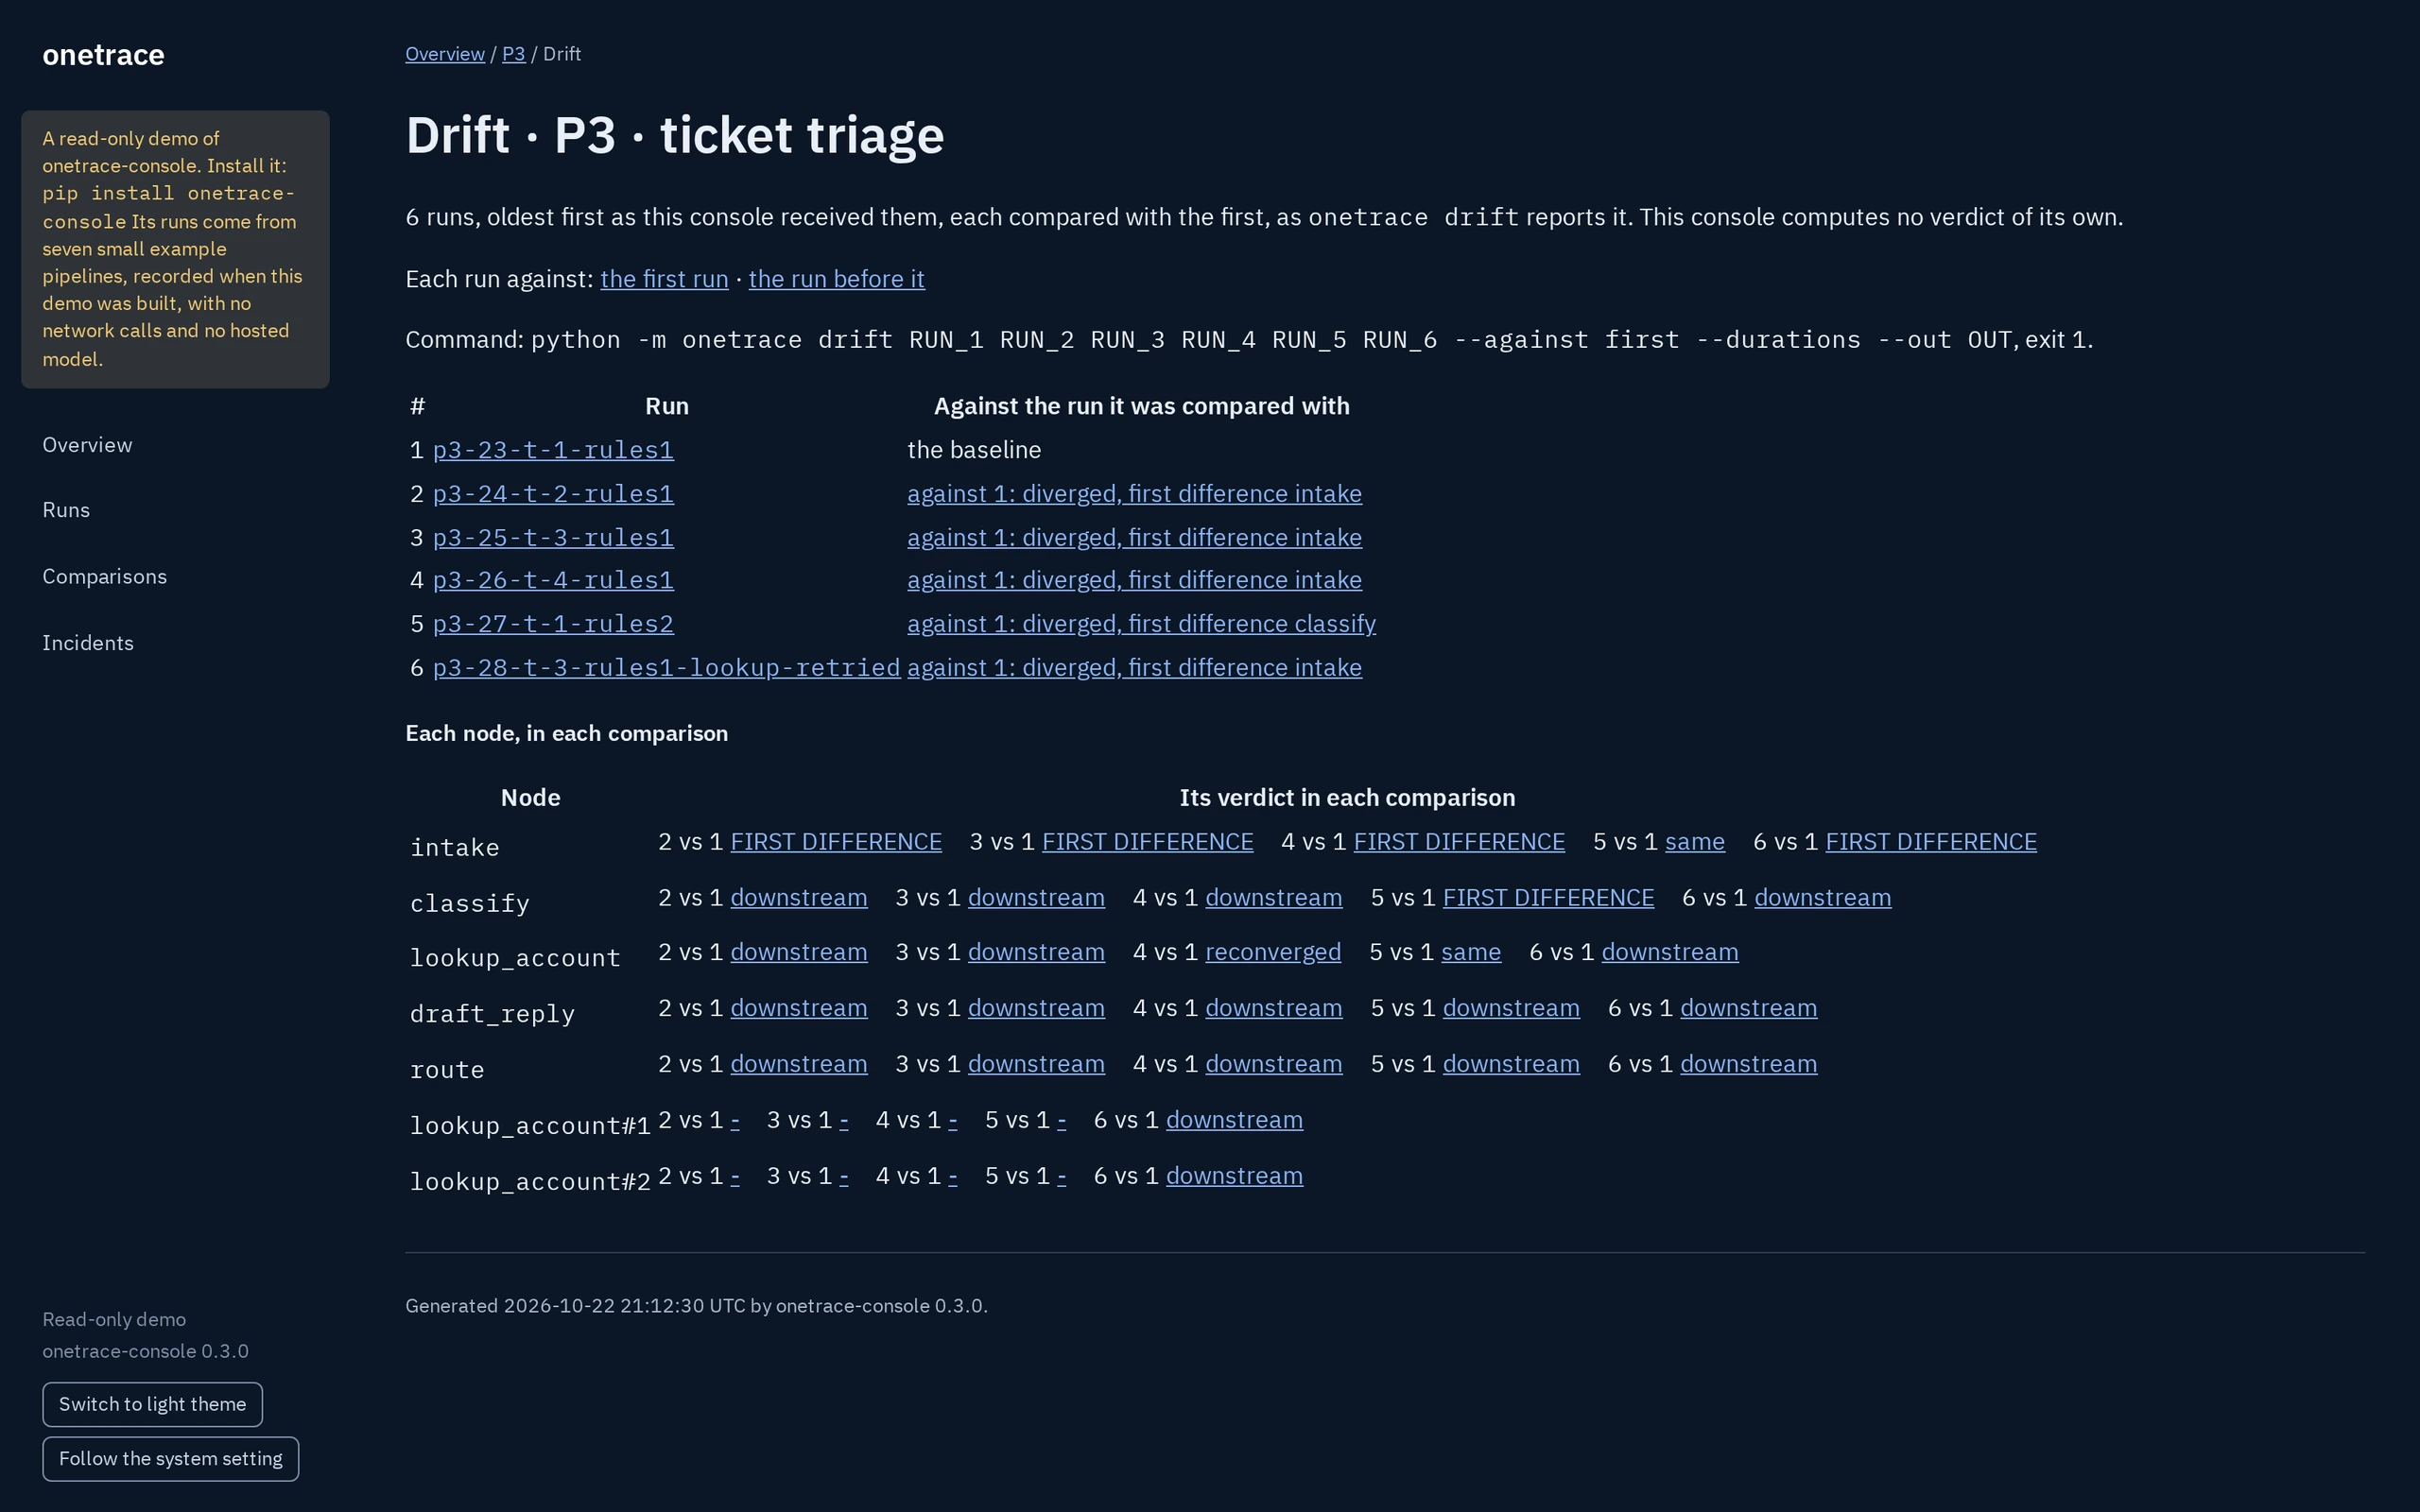The height and width of the screenshot is (1512, 2420).
Task: Open classify 6 vs 1 downstream verdict
Action: [x=1822, y=898]
